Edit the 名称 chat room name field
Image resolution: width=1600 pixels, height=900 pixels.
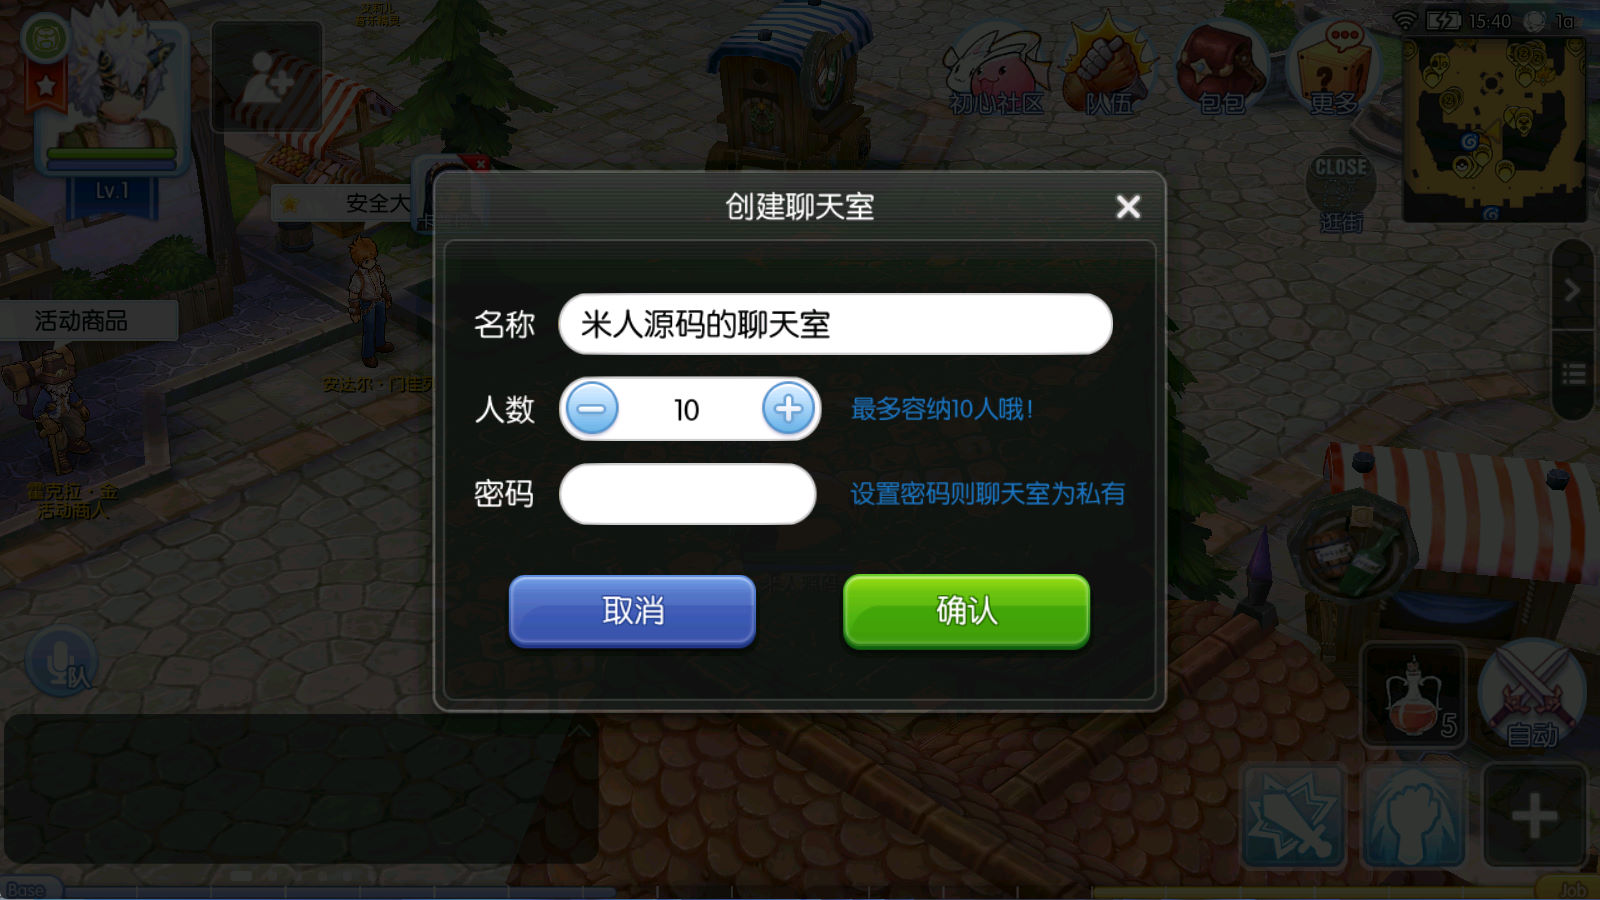coord(835,324)
